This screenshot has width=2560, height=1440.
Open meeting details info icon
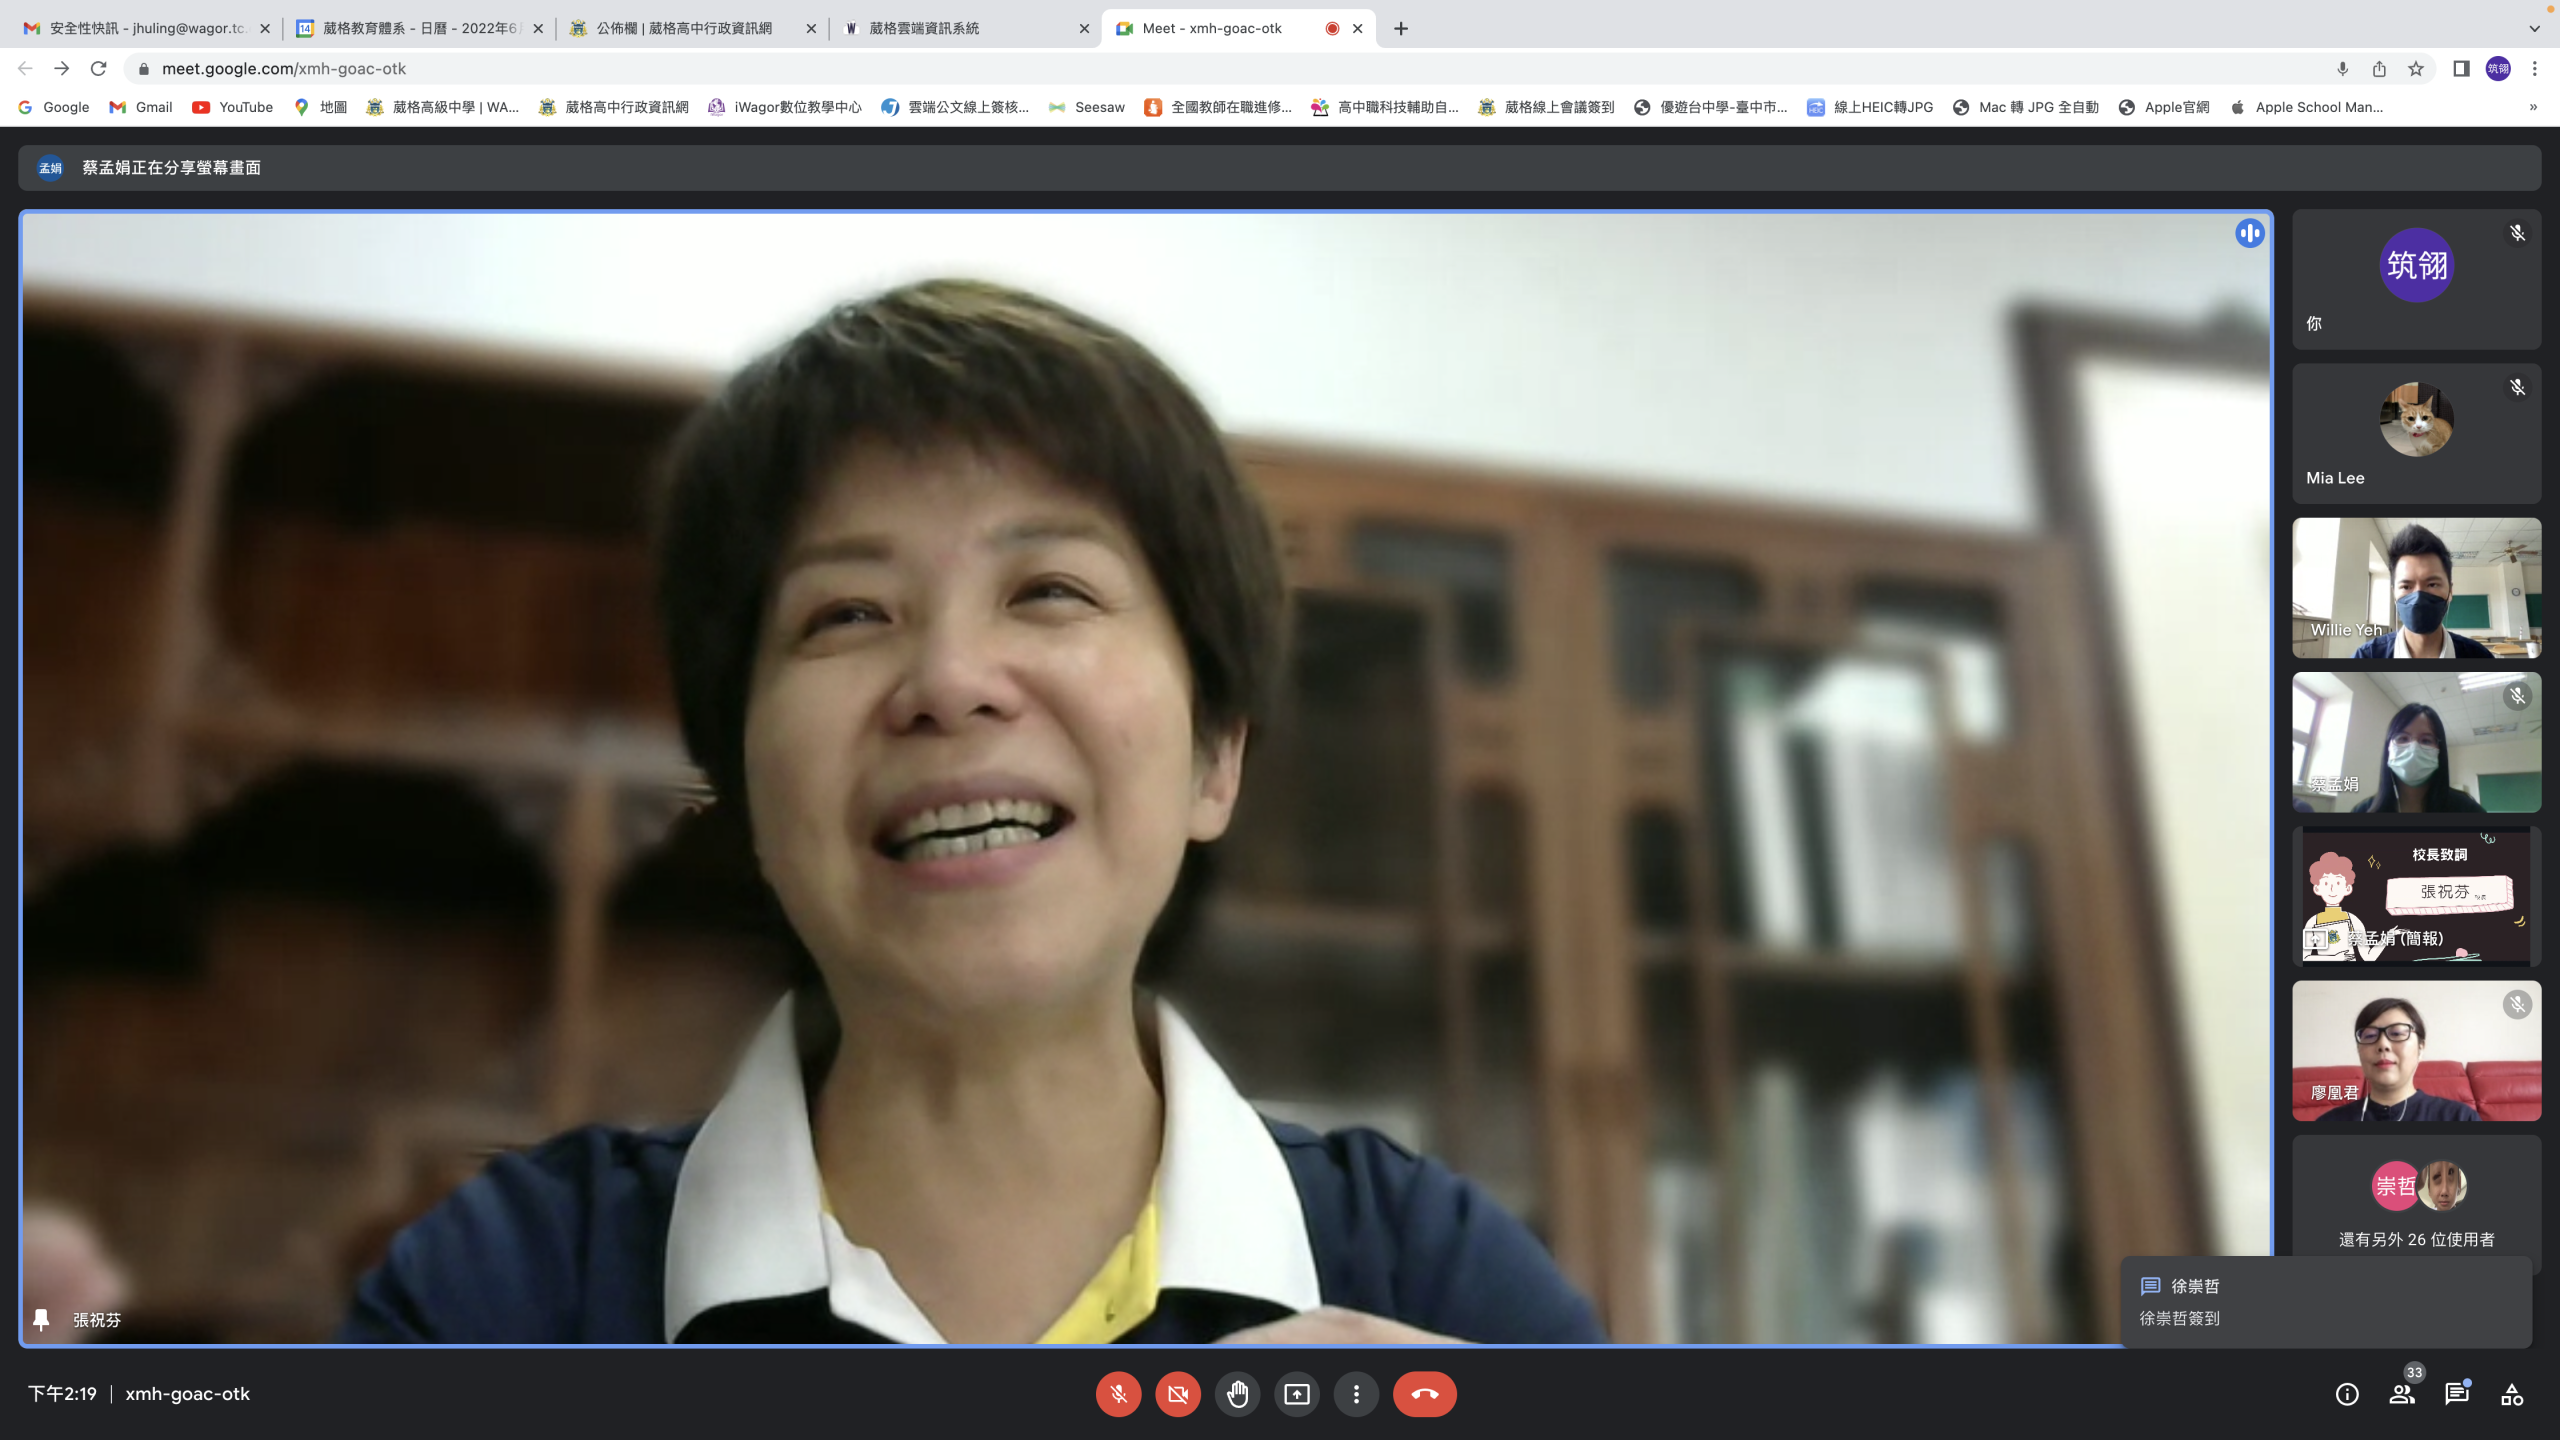[2346, 1394]
